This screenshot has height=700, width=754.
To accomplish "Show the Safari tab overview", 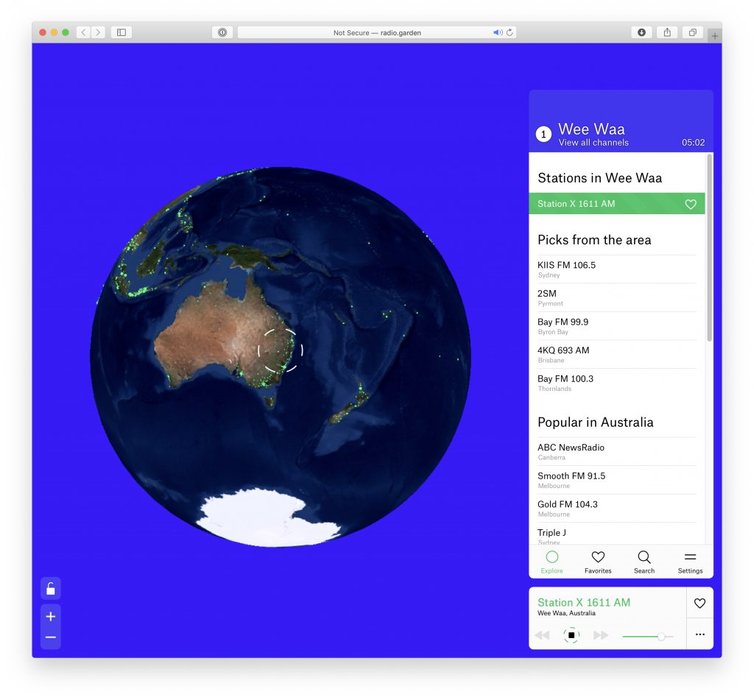I will pos(692,32).
